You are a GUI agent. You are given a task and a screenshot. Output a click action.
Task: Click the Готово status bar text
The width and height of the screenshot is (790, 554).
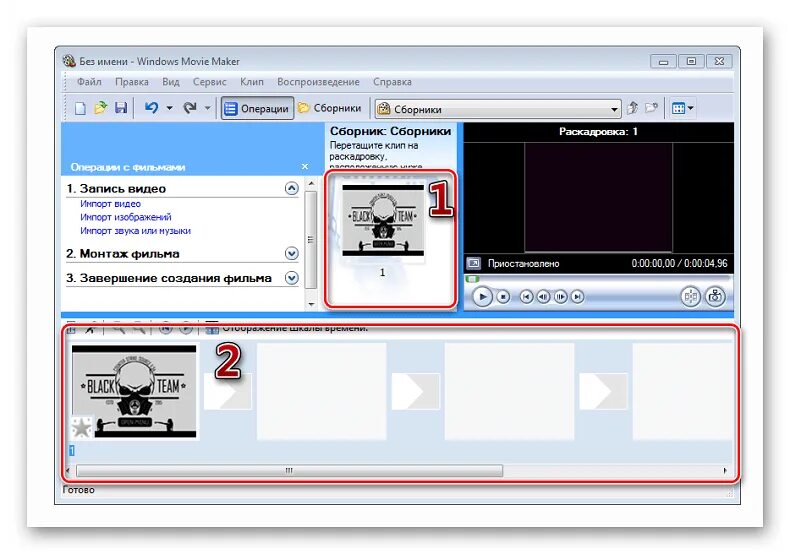click(79, 490)
